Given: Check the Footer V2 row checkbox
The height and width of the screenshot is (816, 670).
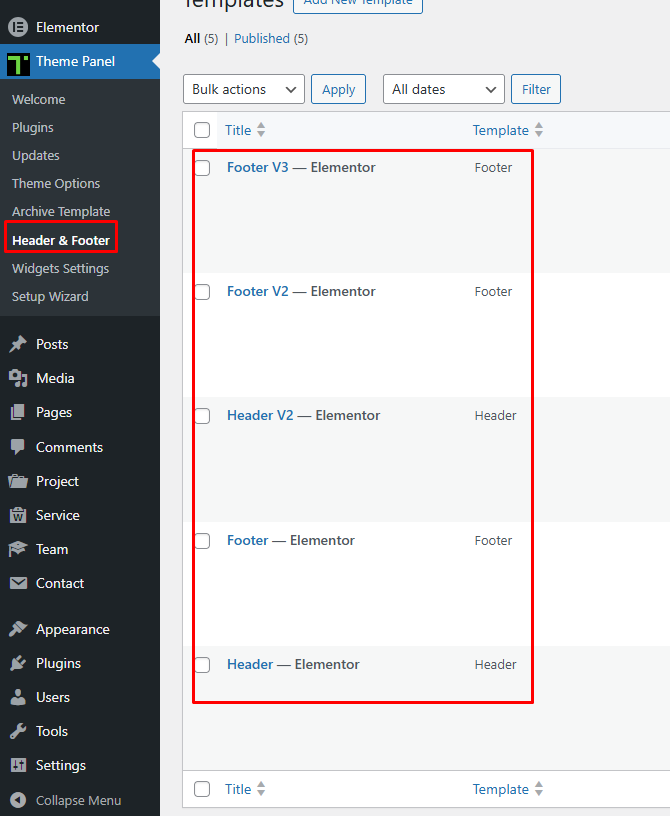Looking at the screenshot, I should click(202, 291).
